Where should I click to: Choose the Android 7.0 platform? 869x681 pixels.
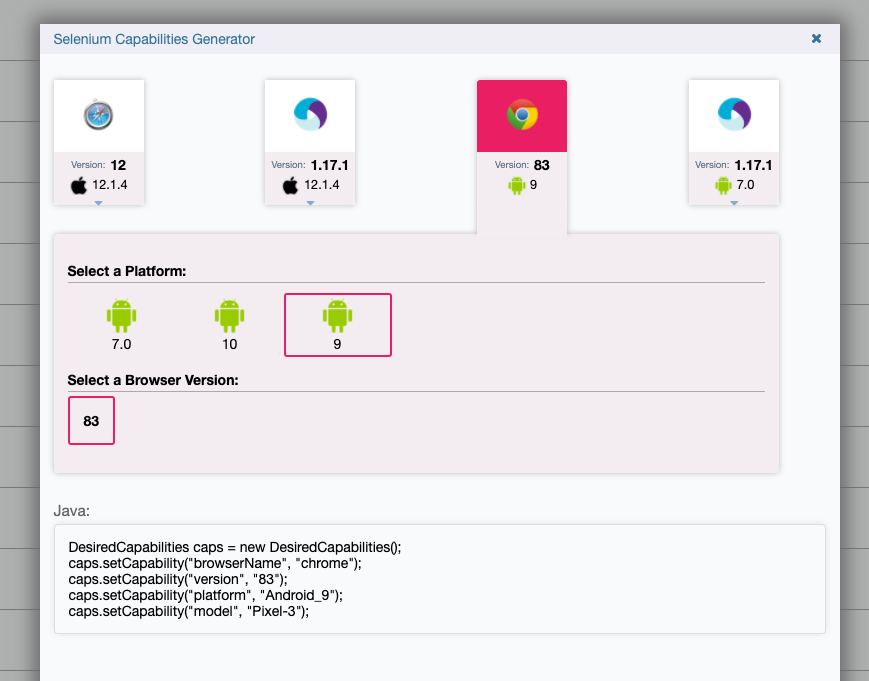(121, 325)
